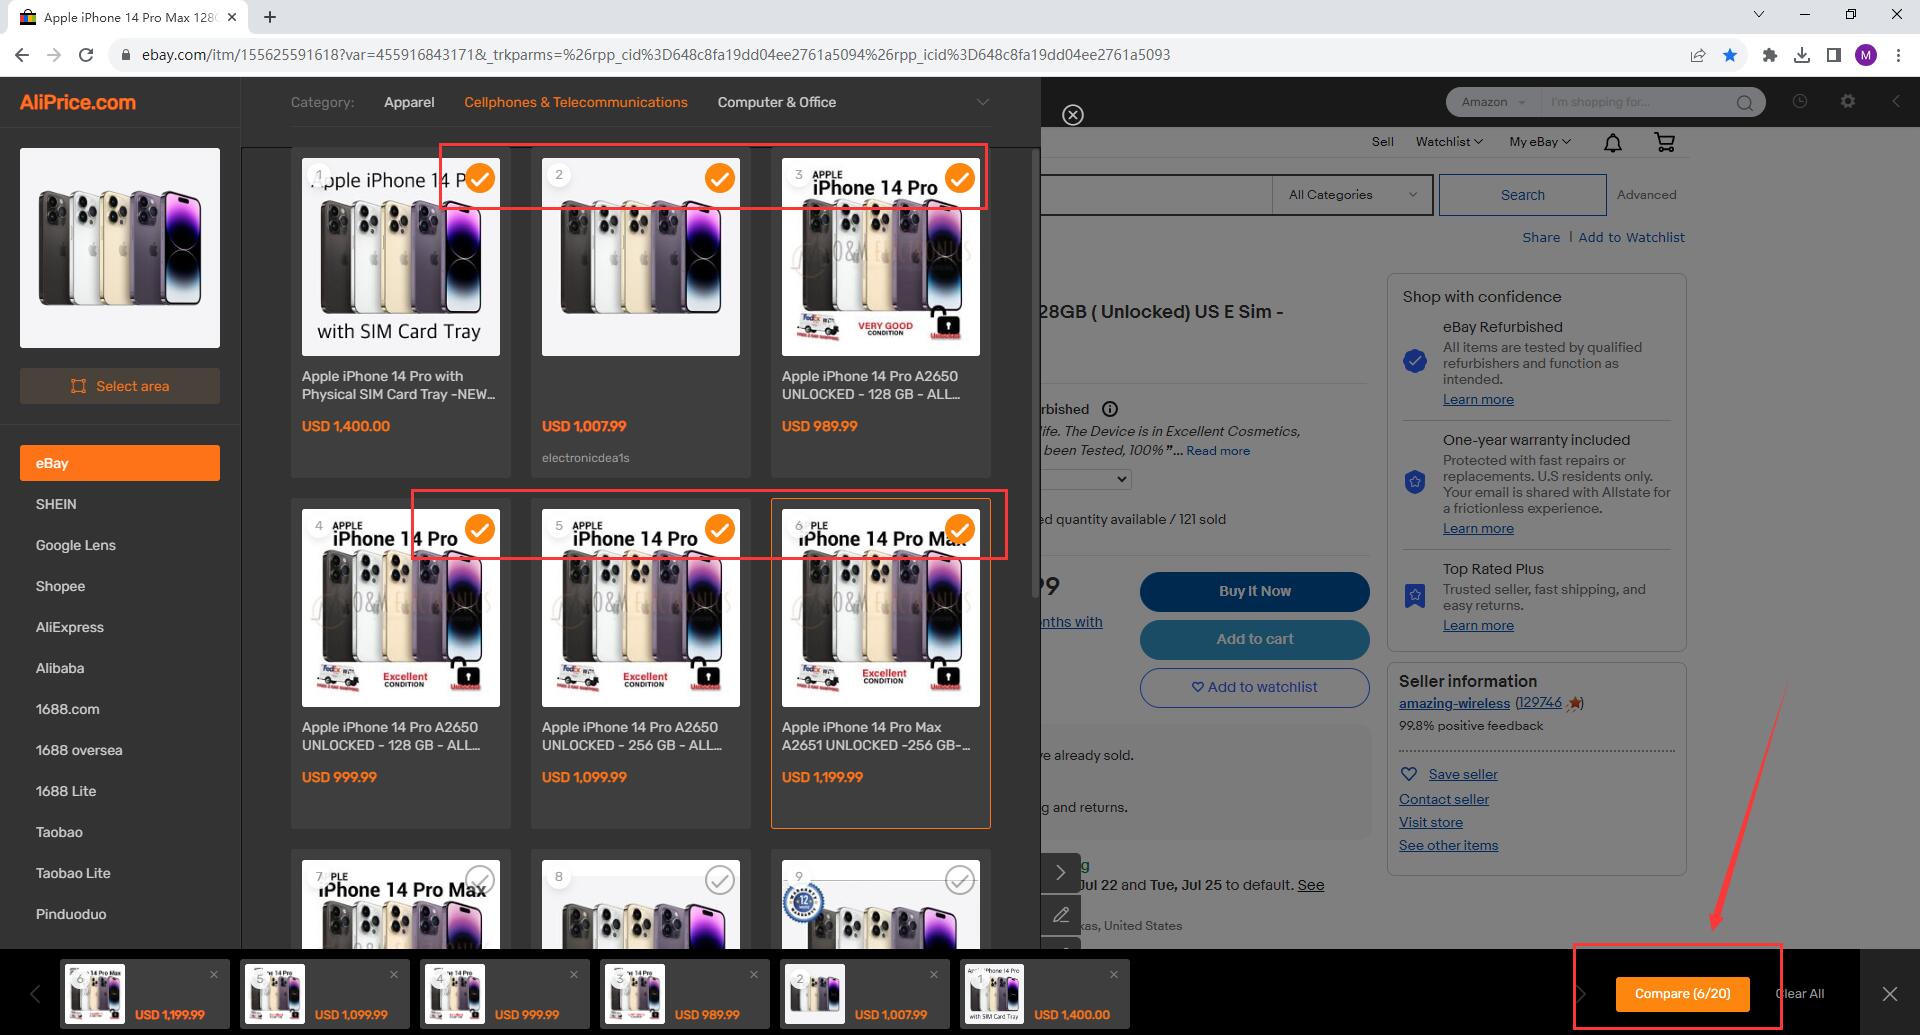Open the eBay shopping cart

1665,142
